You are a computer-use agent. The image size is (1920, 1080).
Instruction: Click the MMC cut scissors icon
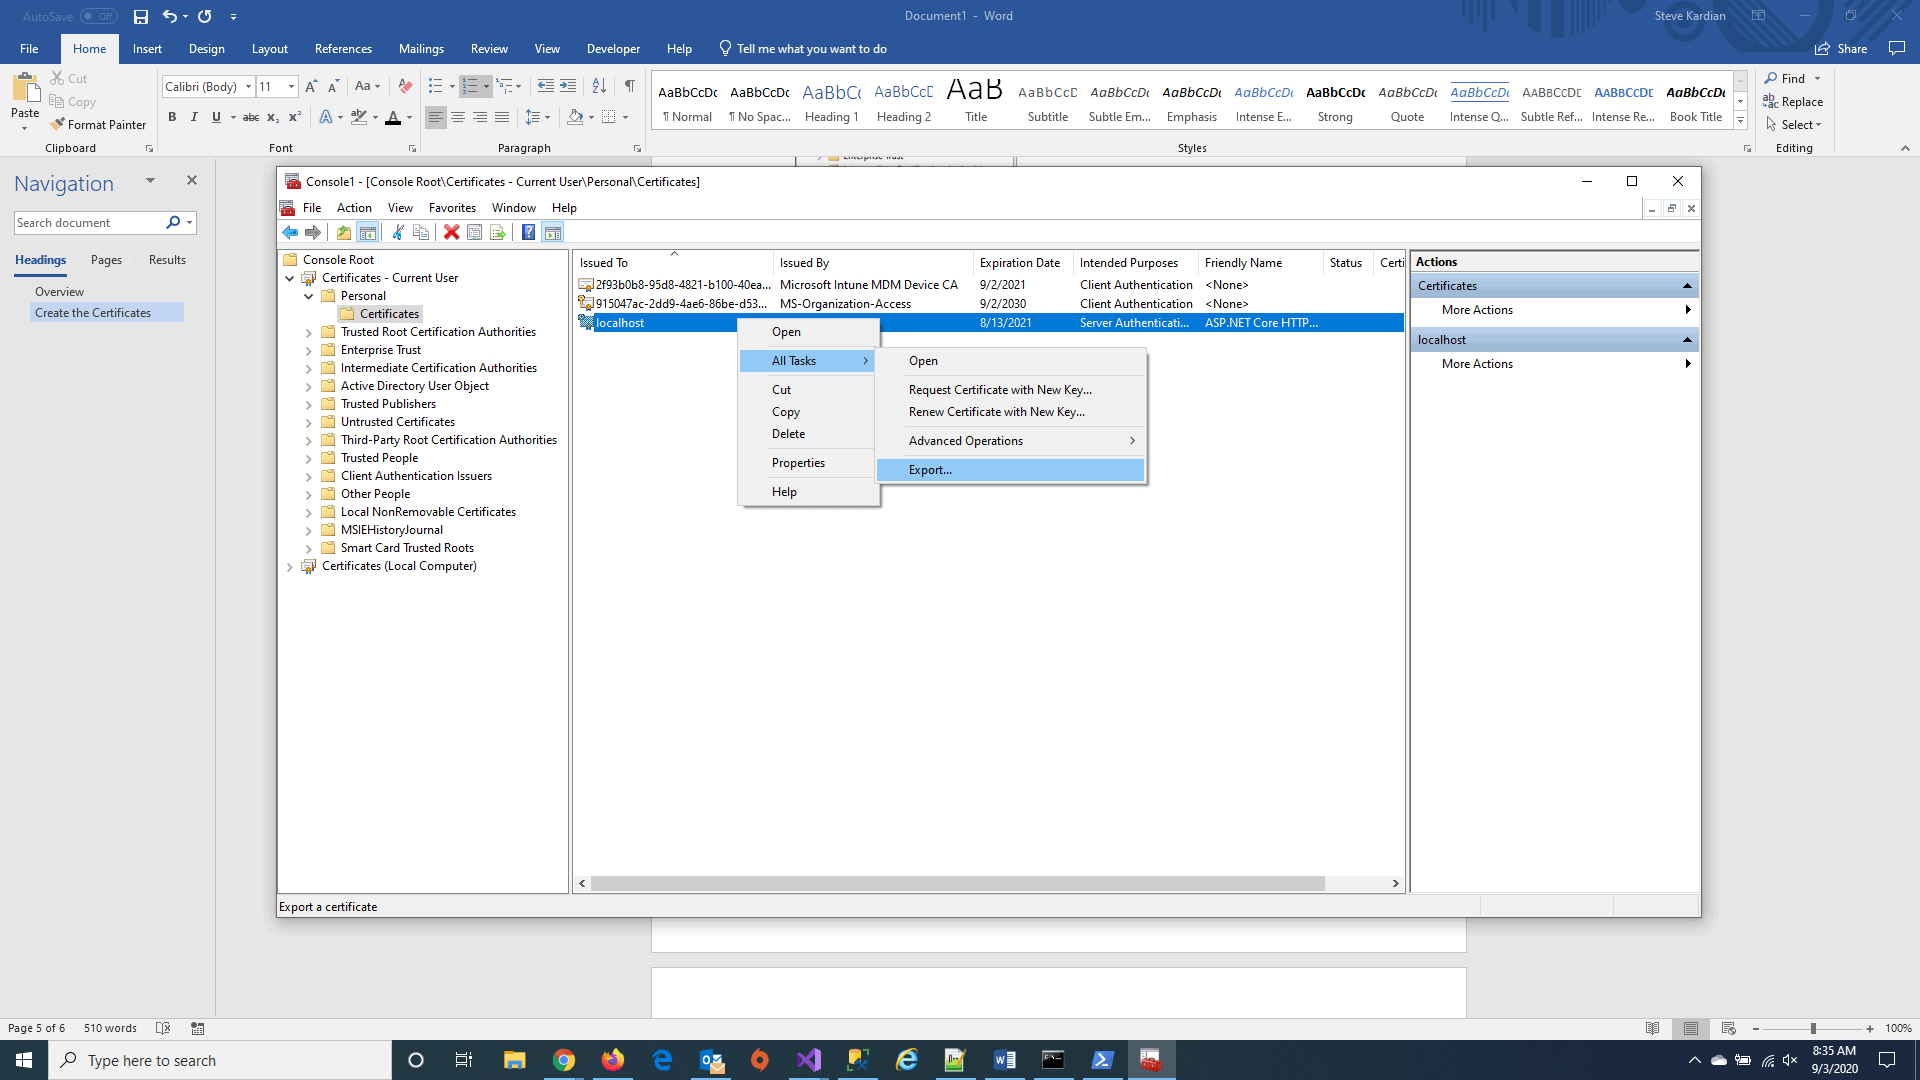[398, 233]
